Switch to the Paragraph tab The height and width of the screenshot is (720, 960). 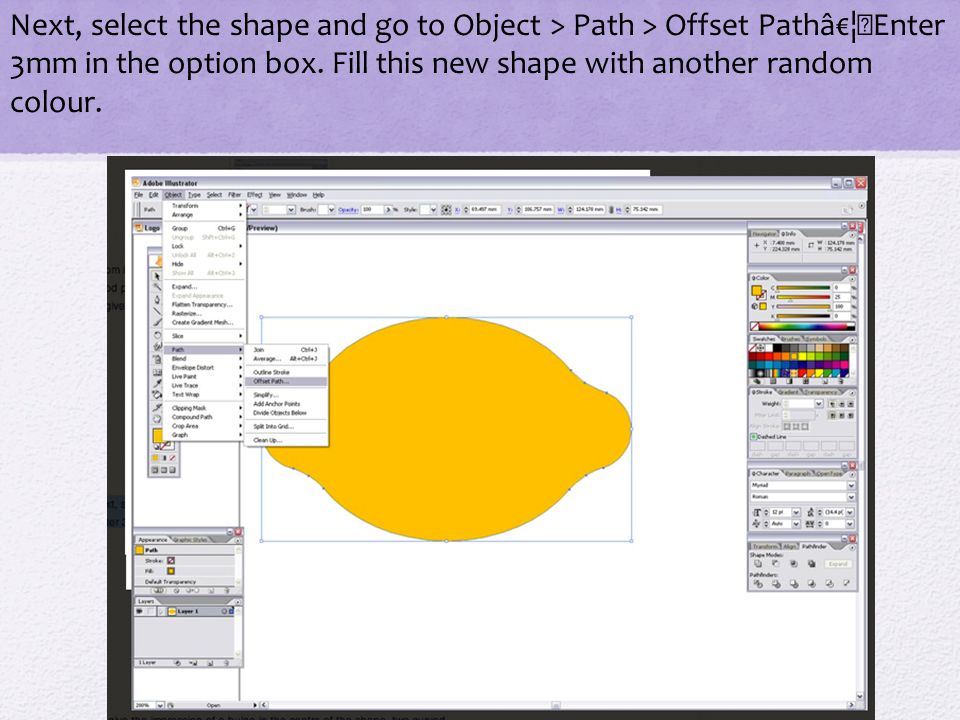coord(799,474)
